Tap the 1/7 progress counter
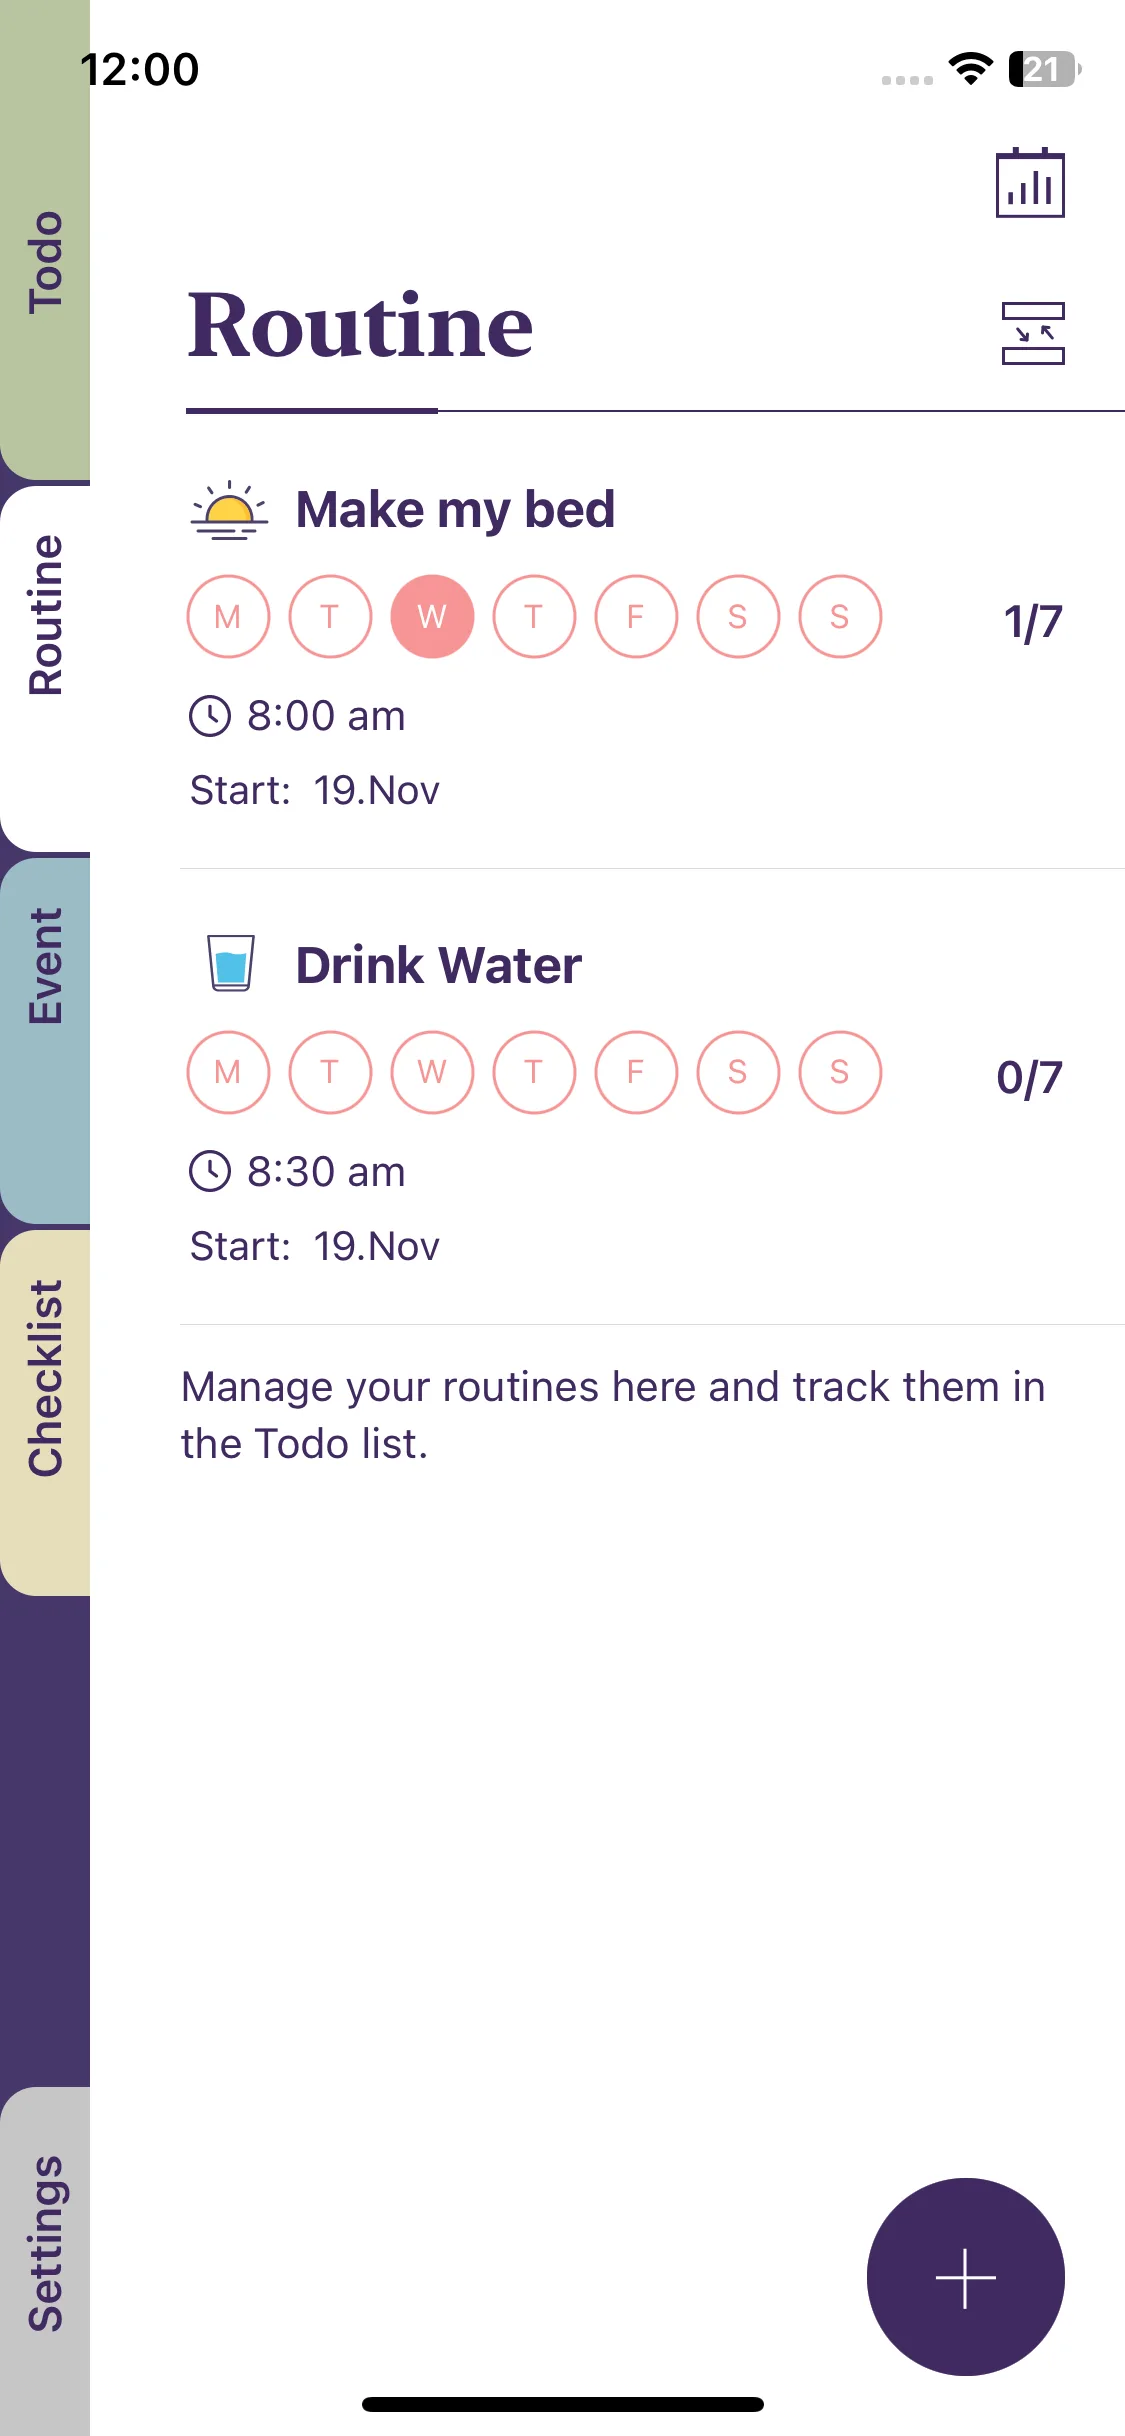 [x=1032, y=622]
